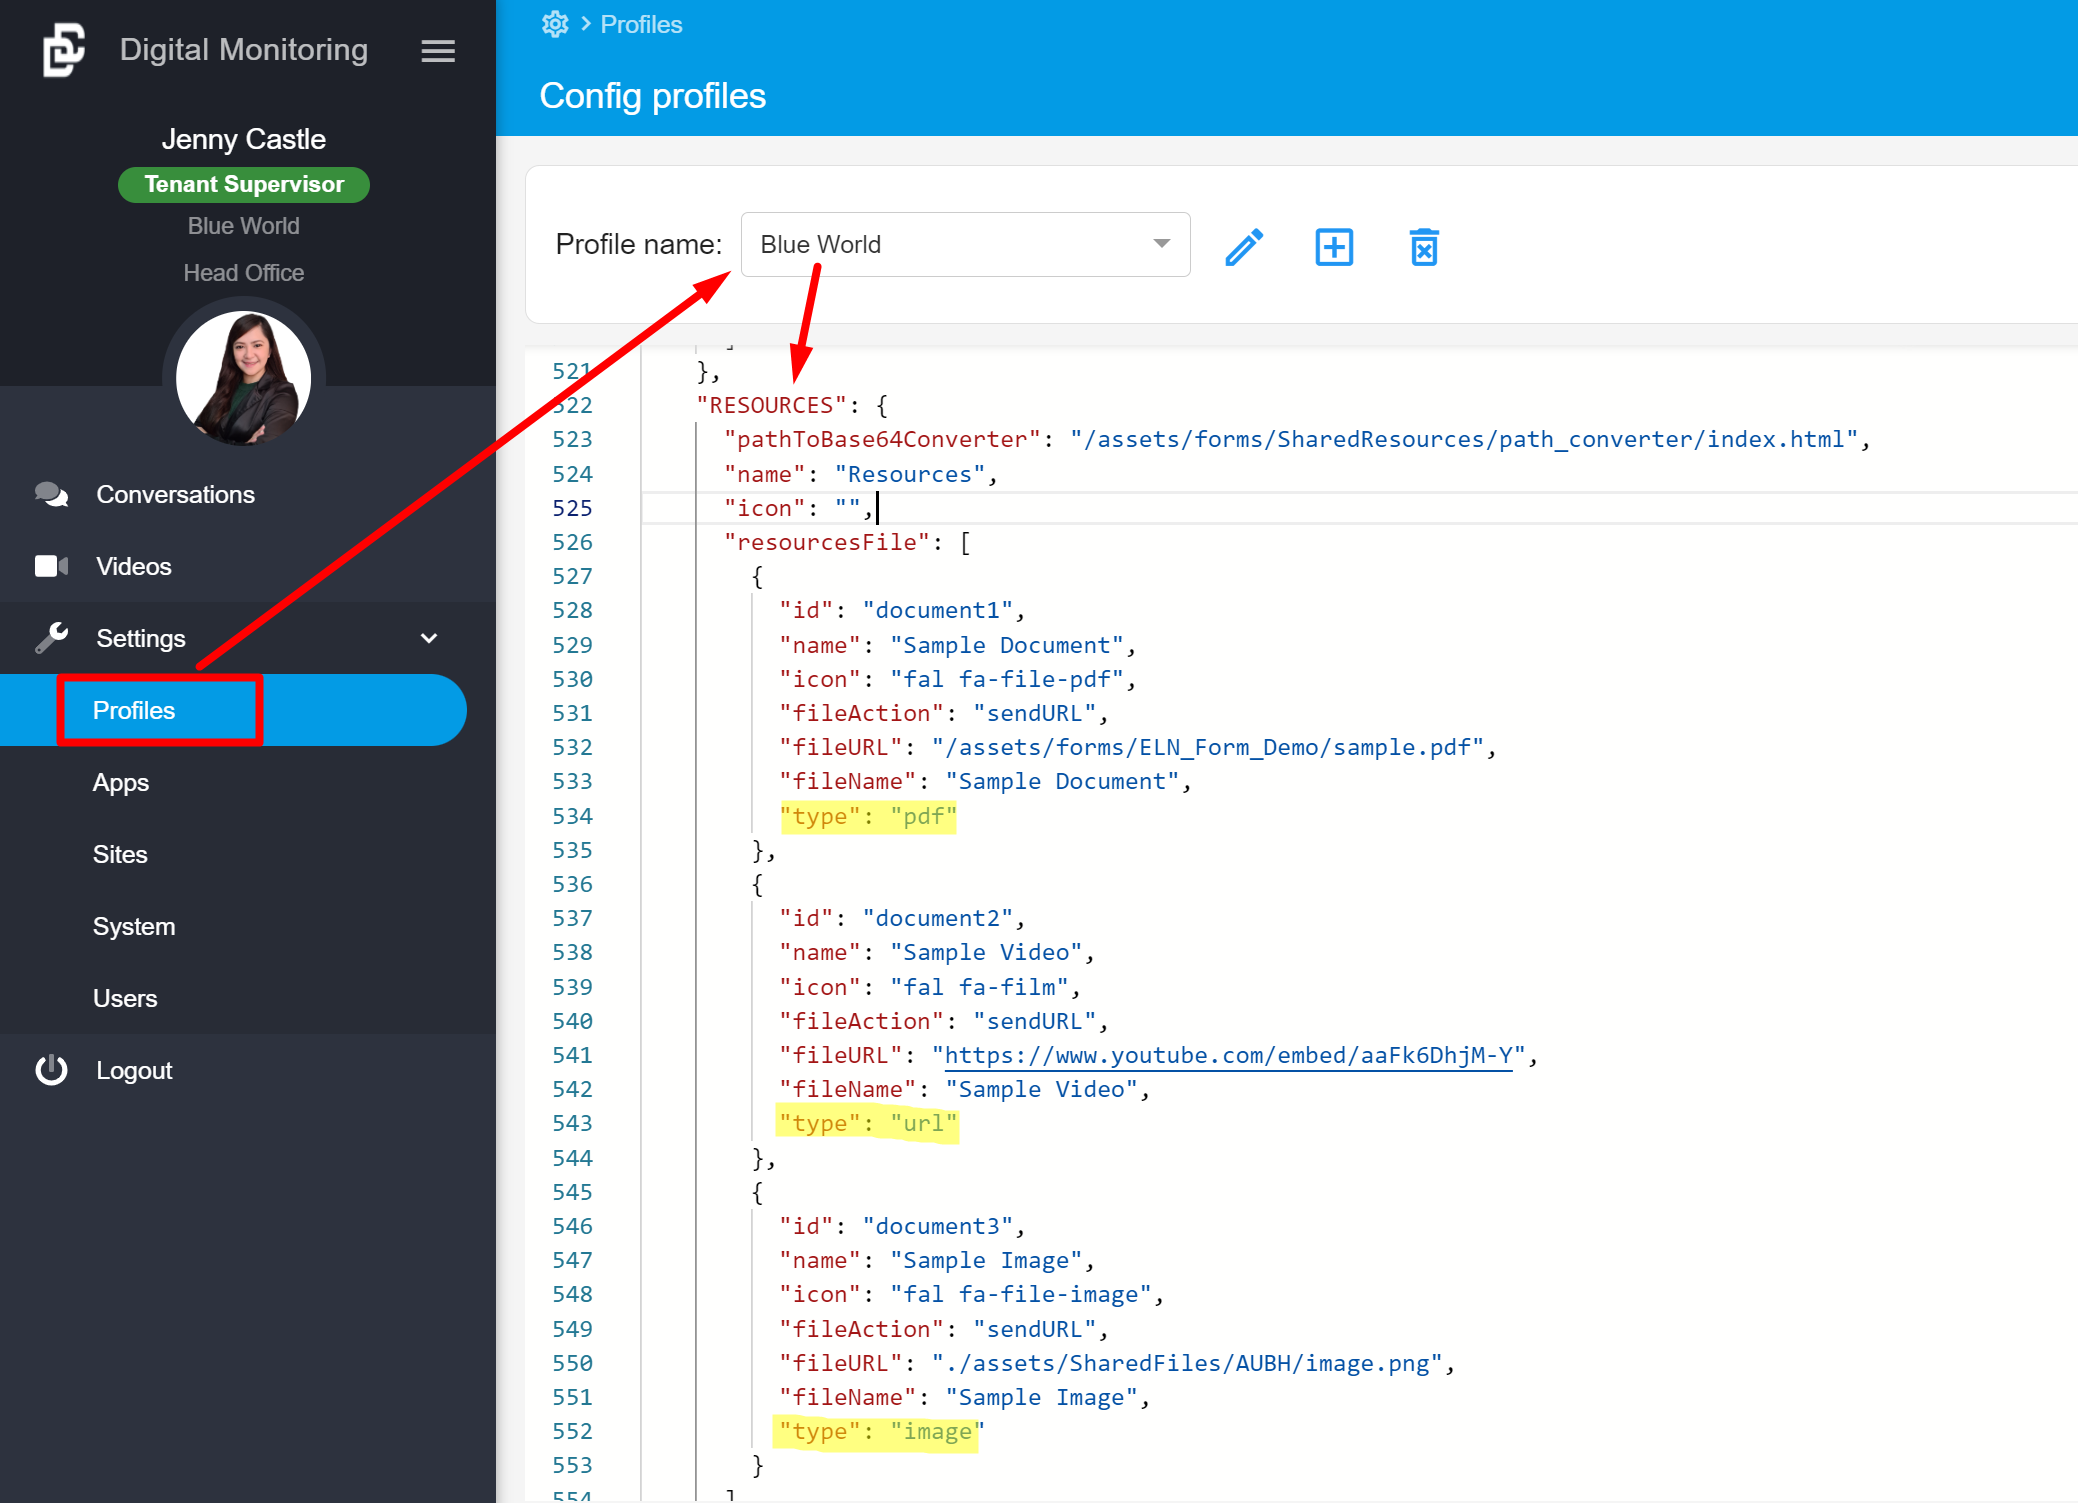Select Profiles in the sidebar

click(x=134, y=710)
